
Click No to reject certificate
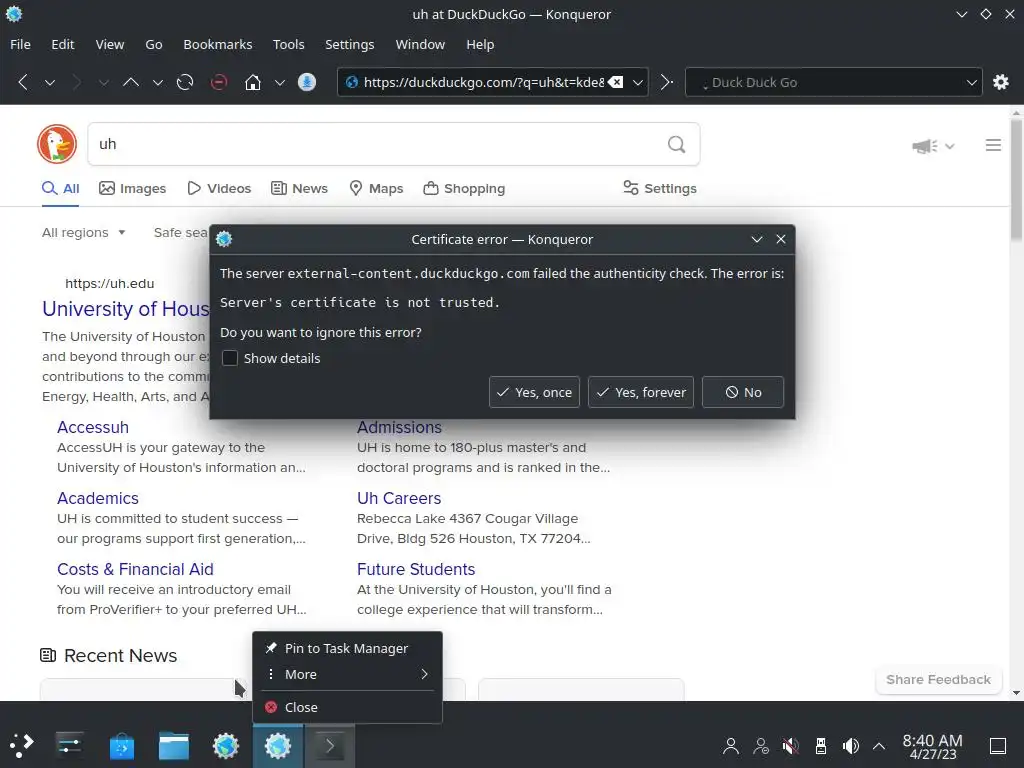click(743, 392)
